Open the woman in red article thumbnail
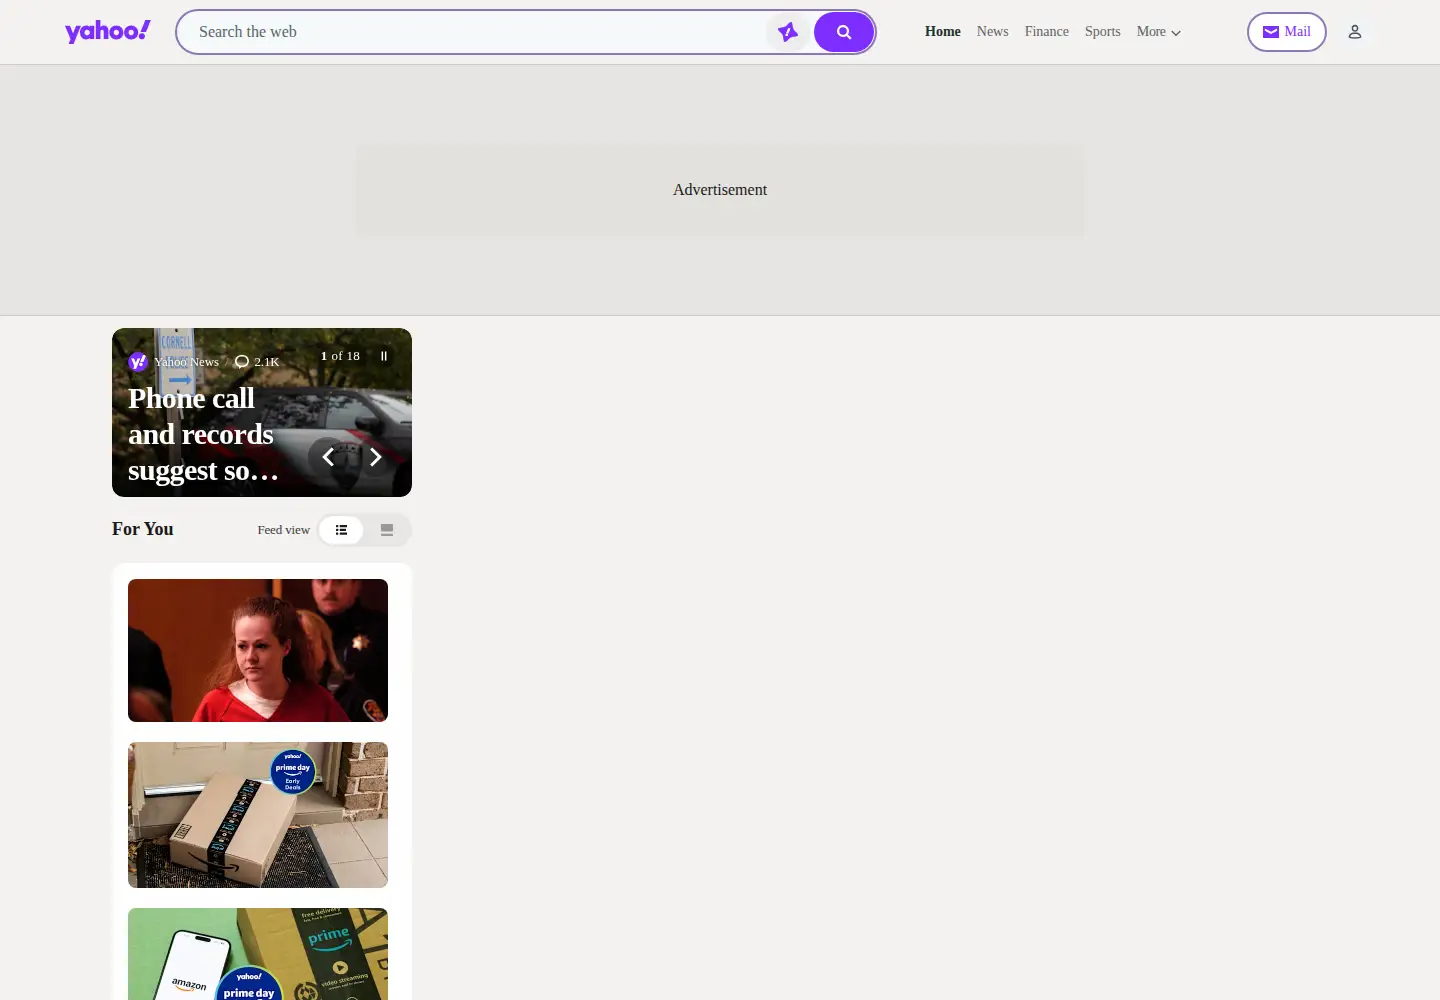Viewport: 1440px width, 1000px height. (x=258, y=650)
